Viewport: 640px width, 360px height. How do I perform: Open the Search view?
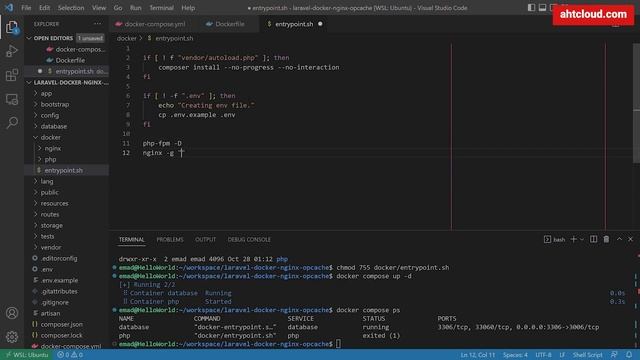[12, 122]
